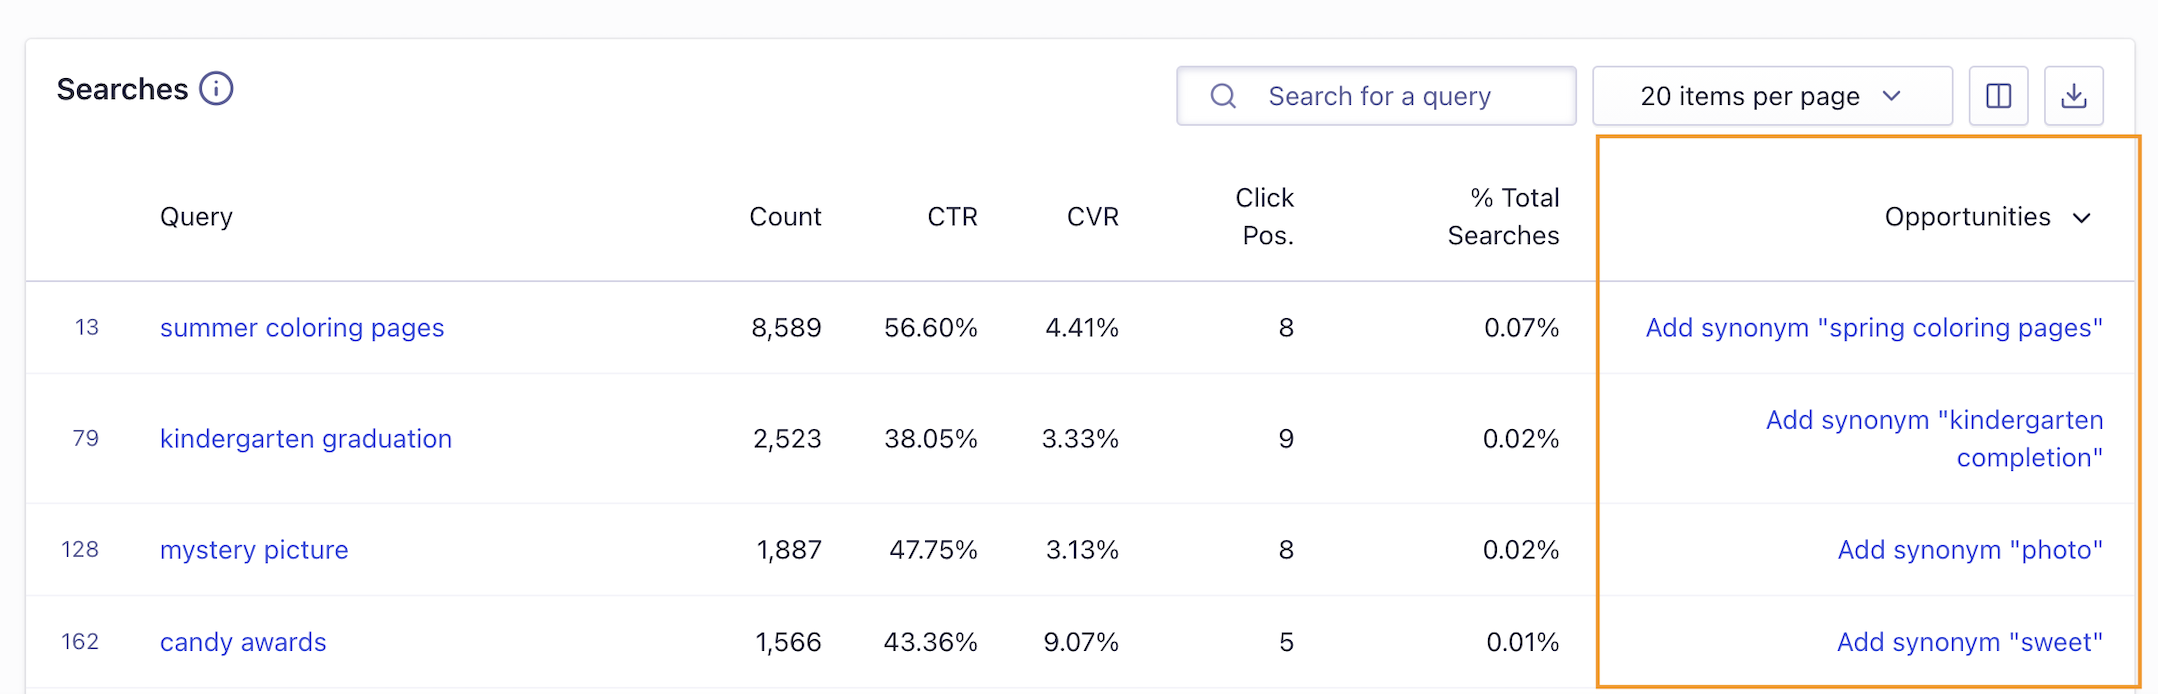Open the summer coloring pages query
2158x694 pixels.
[301, 328]
